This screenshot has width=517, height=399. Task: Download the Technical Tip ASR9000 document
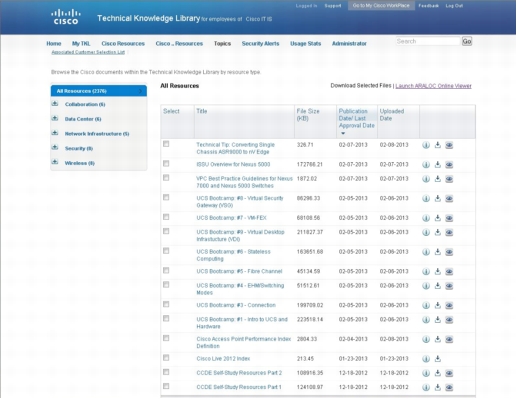(x=438, y=145)
